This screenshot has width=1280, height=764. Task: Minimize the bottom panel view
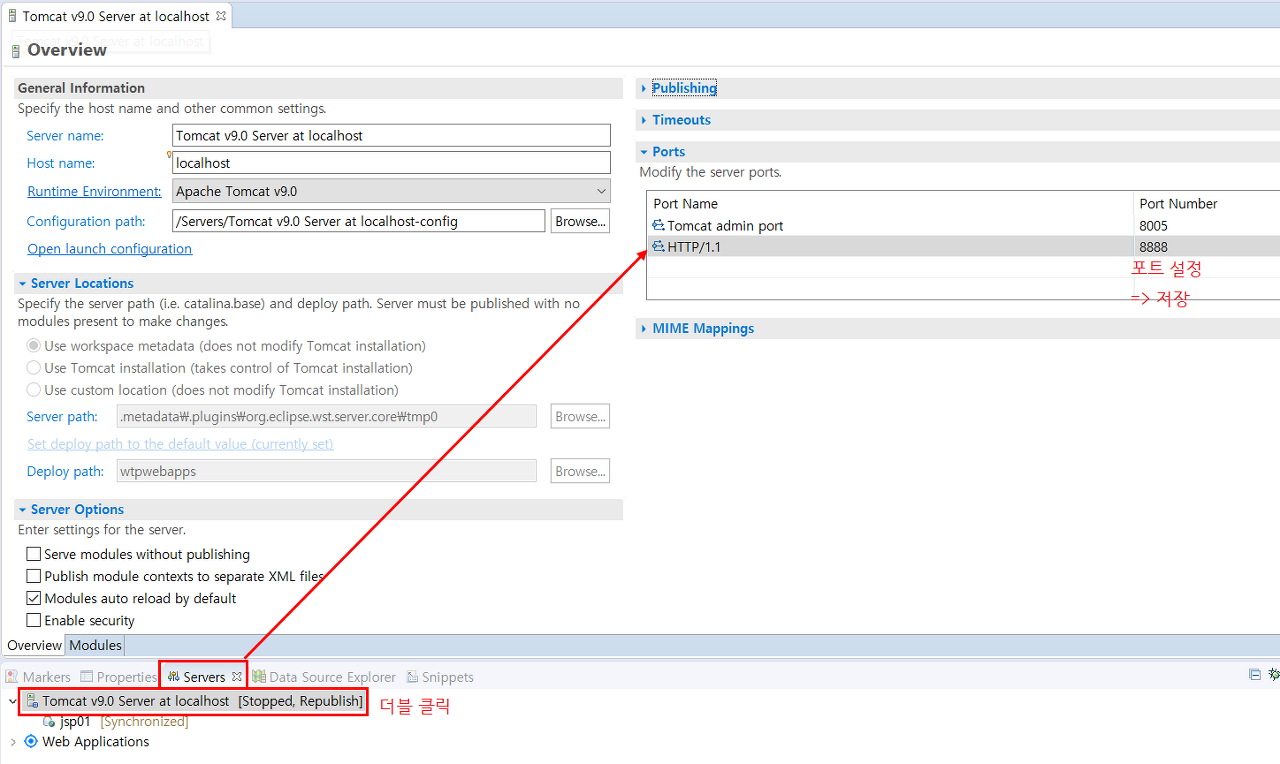pos(1255,675)
